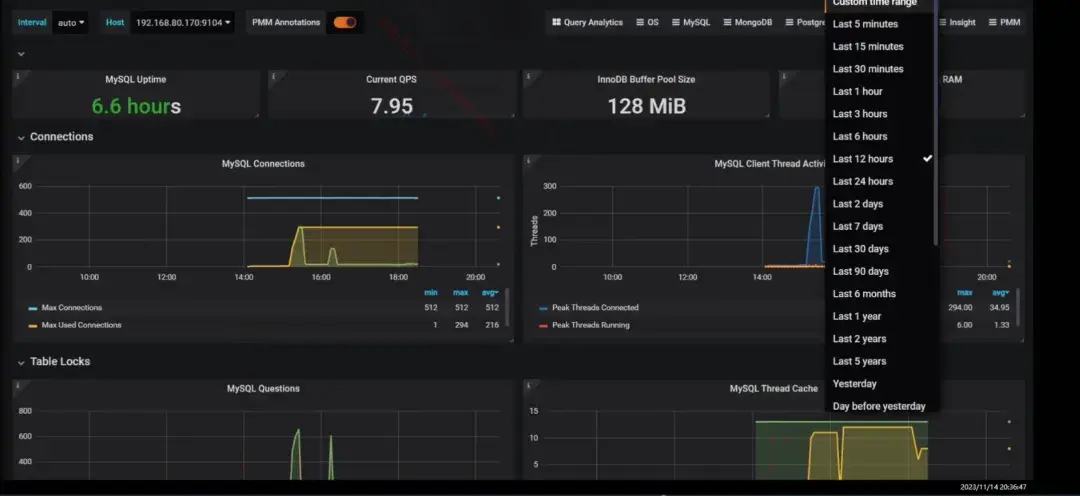Viewport: 1080px width, 496px height.
Task: Toggle the PMM Annotations switch
Action: pyautogui.click(x=345, y=22)
